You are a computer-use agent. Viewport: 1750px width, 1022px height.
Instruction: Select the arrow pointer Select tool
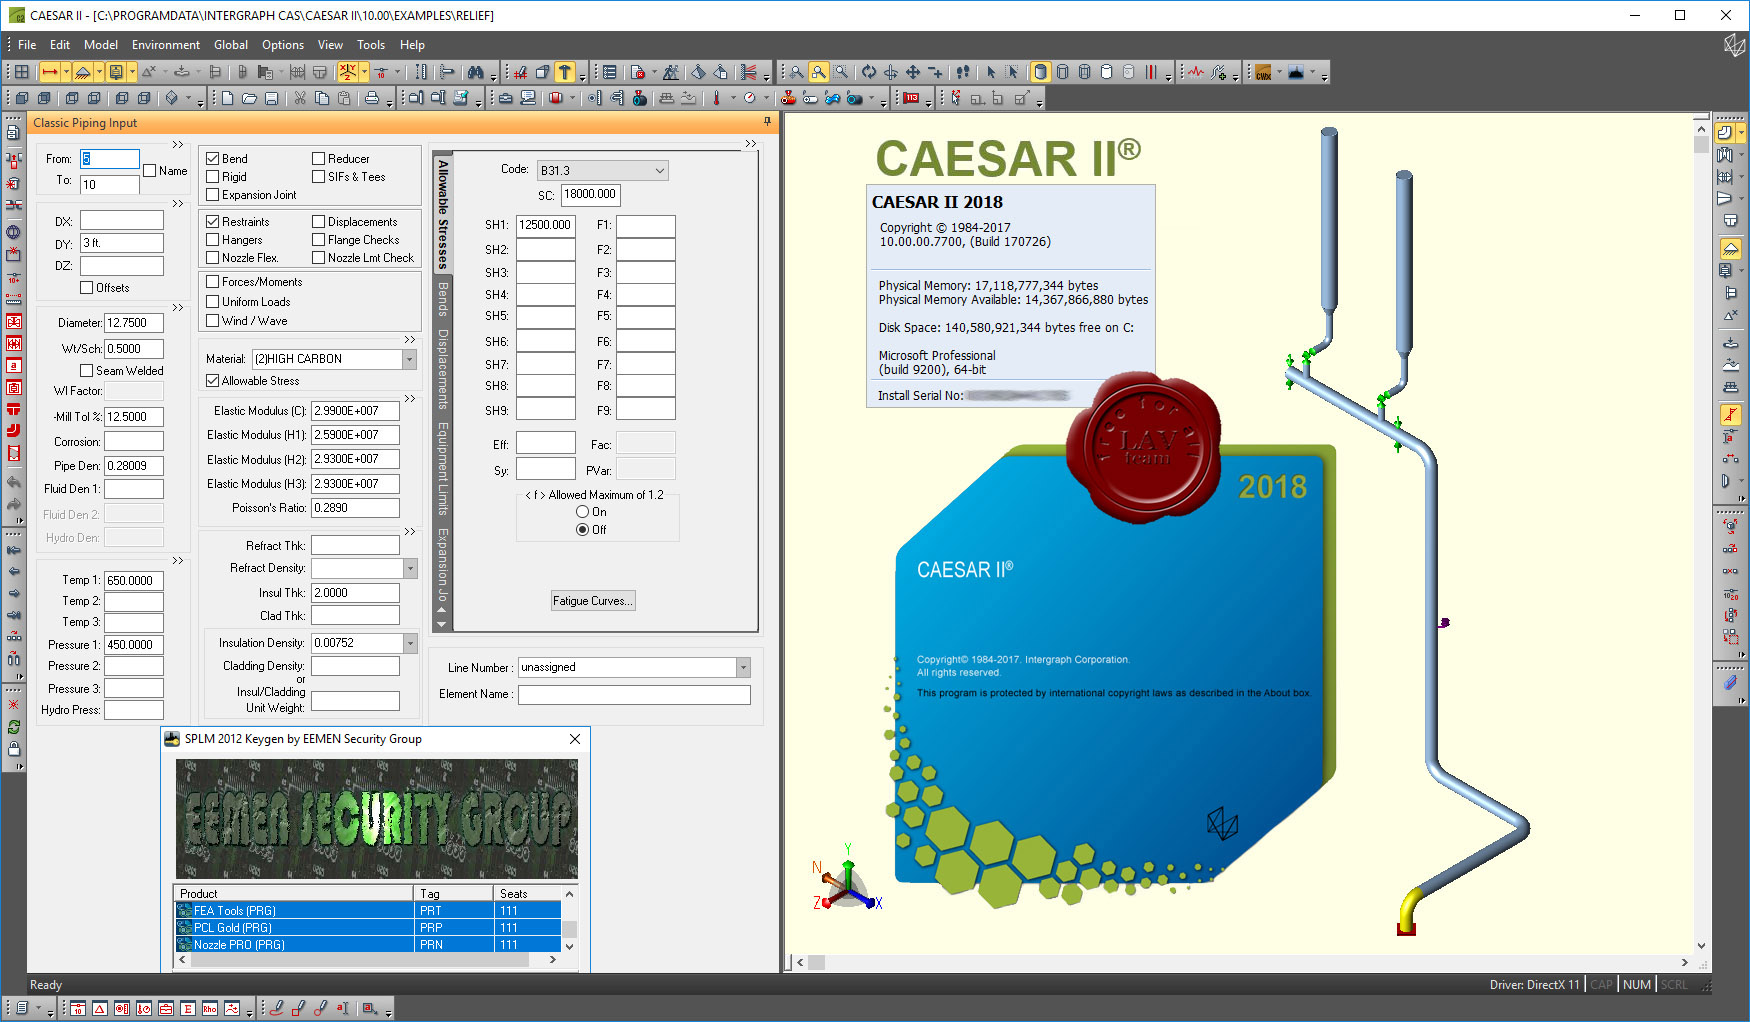pos(991,72)
